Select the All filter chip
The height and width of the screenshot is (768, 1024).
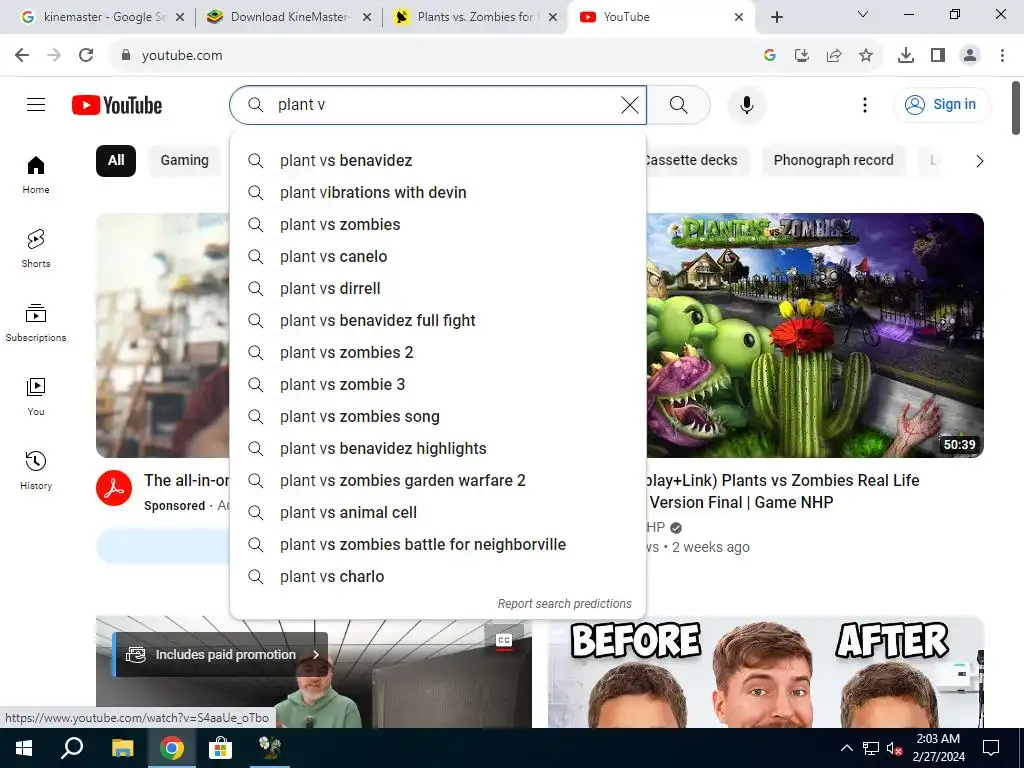coord(116,161)
